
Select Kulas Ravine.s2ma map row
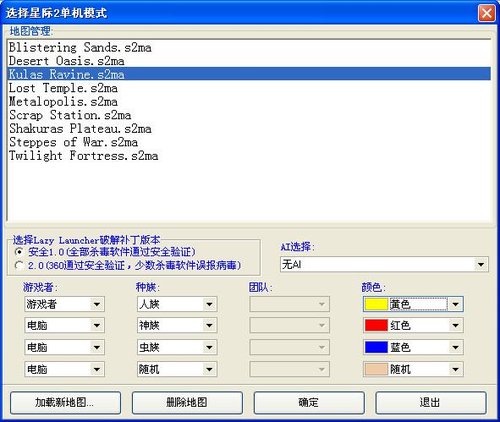[x=249, y=74]
